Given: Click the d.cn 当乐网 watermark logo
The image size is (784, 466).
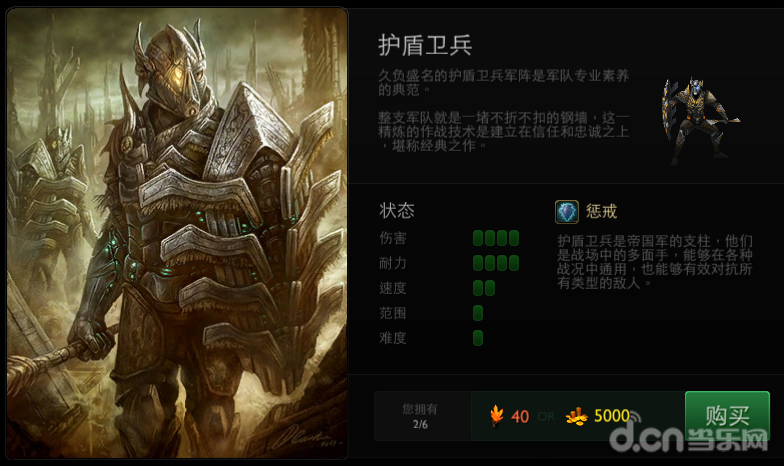Looking at the screenshot, I should tap(689, 436).
